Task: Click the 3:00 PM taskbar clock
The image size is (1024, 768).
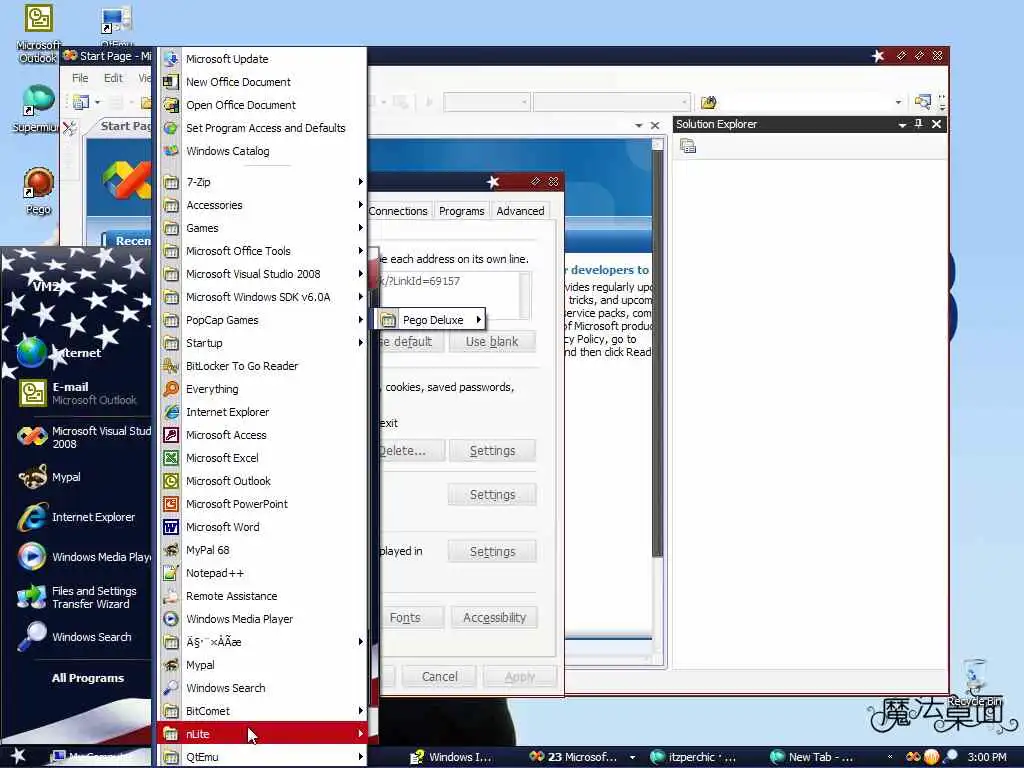Action: tap(987, 757)
